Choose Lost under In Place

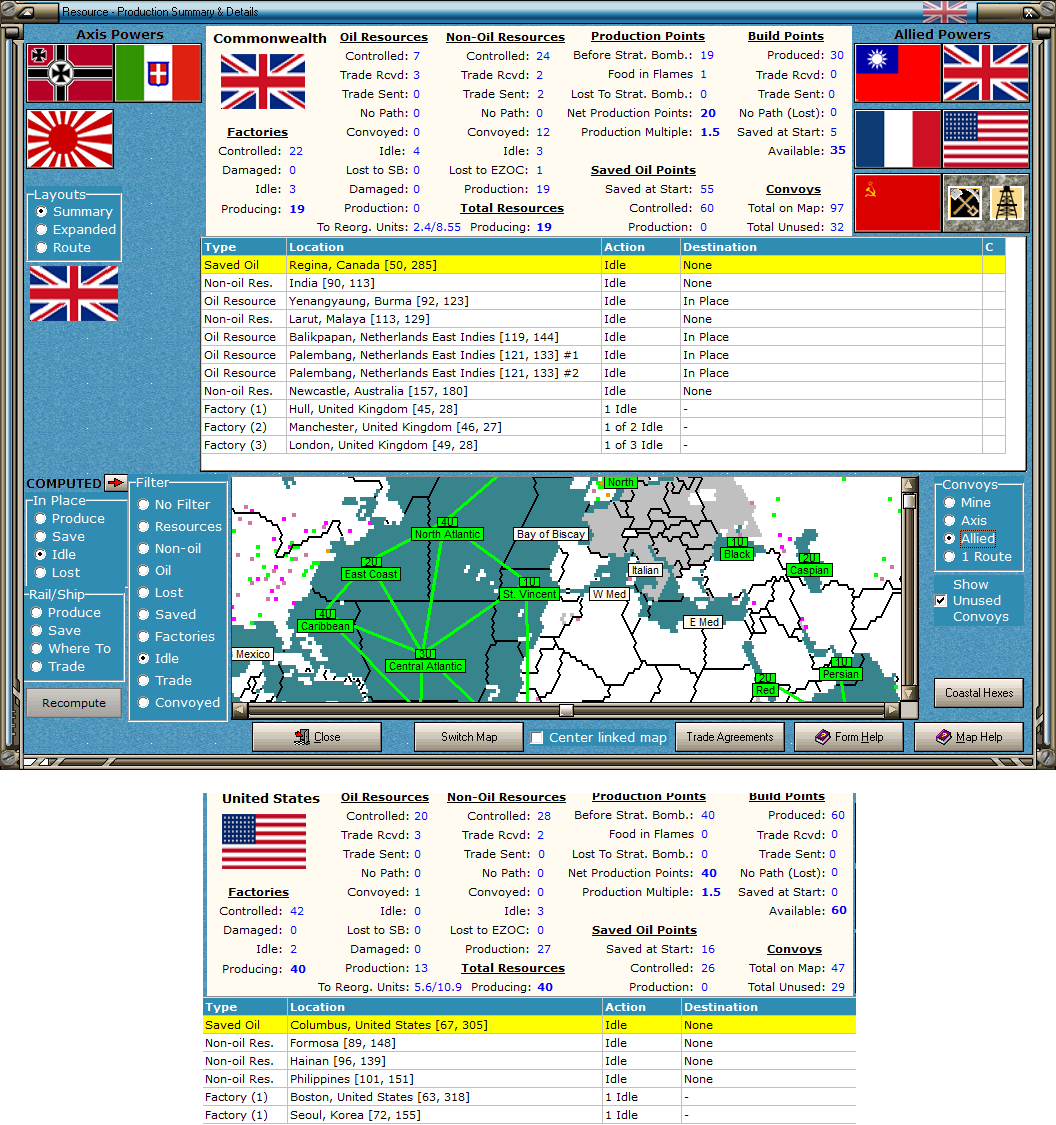point(57,573)
